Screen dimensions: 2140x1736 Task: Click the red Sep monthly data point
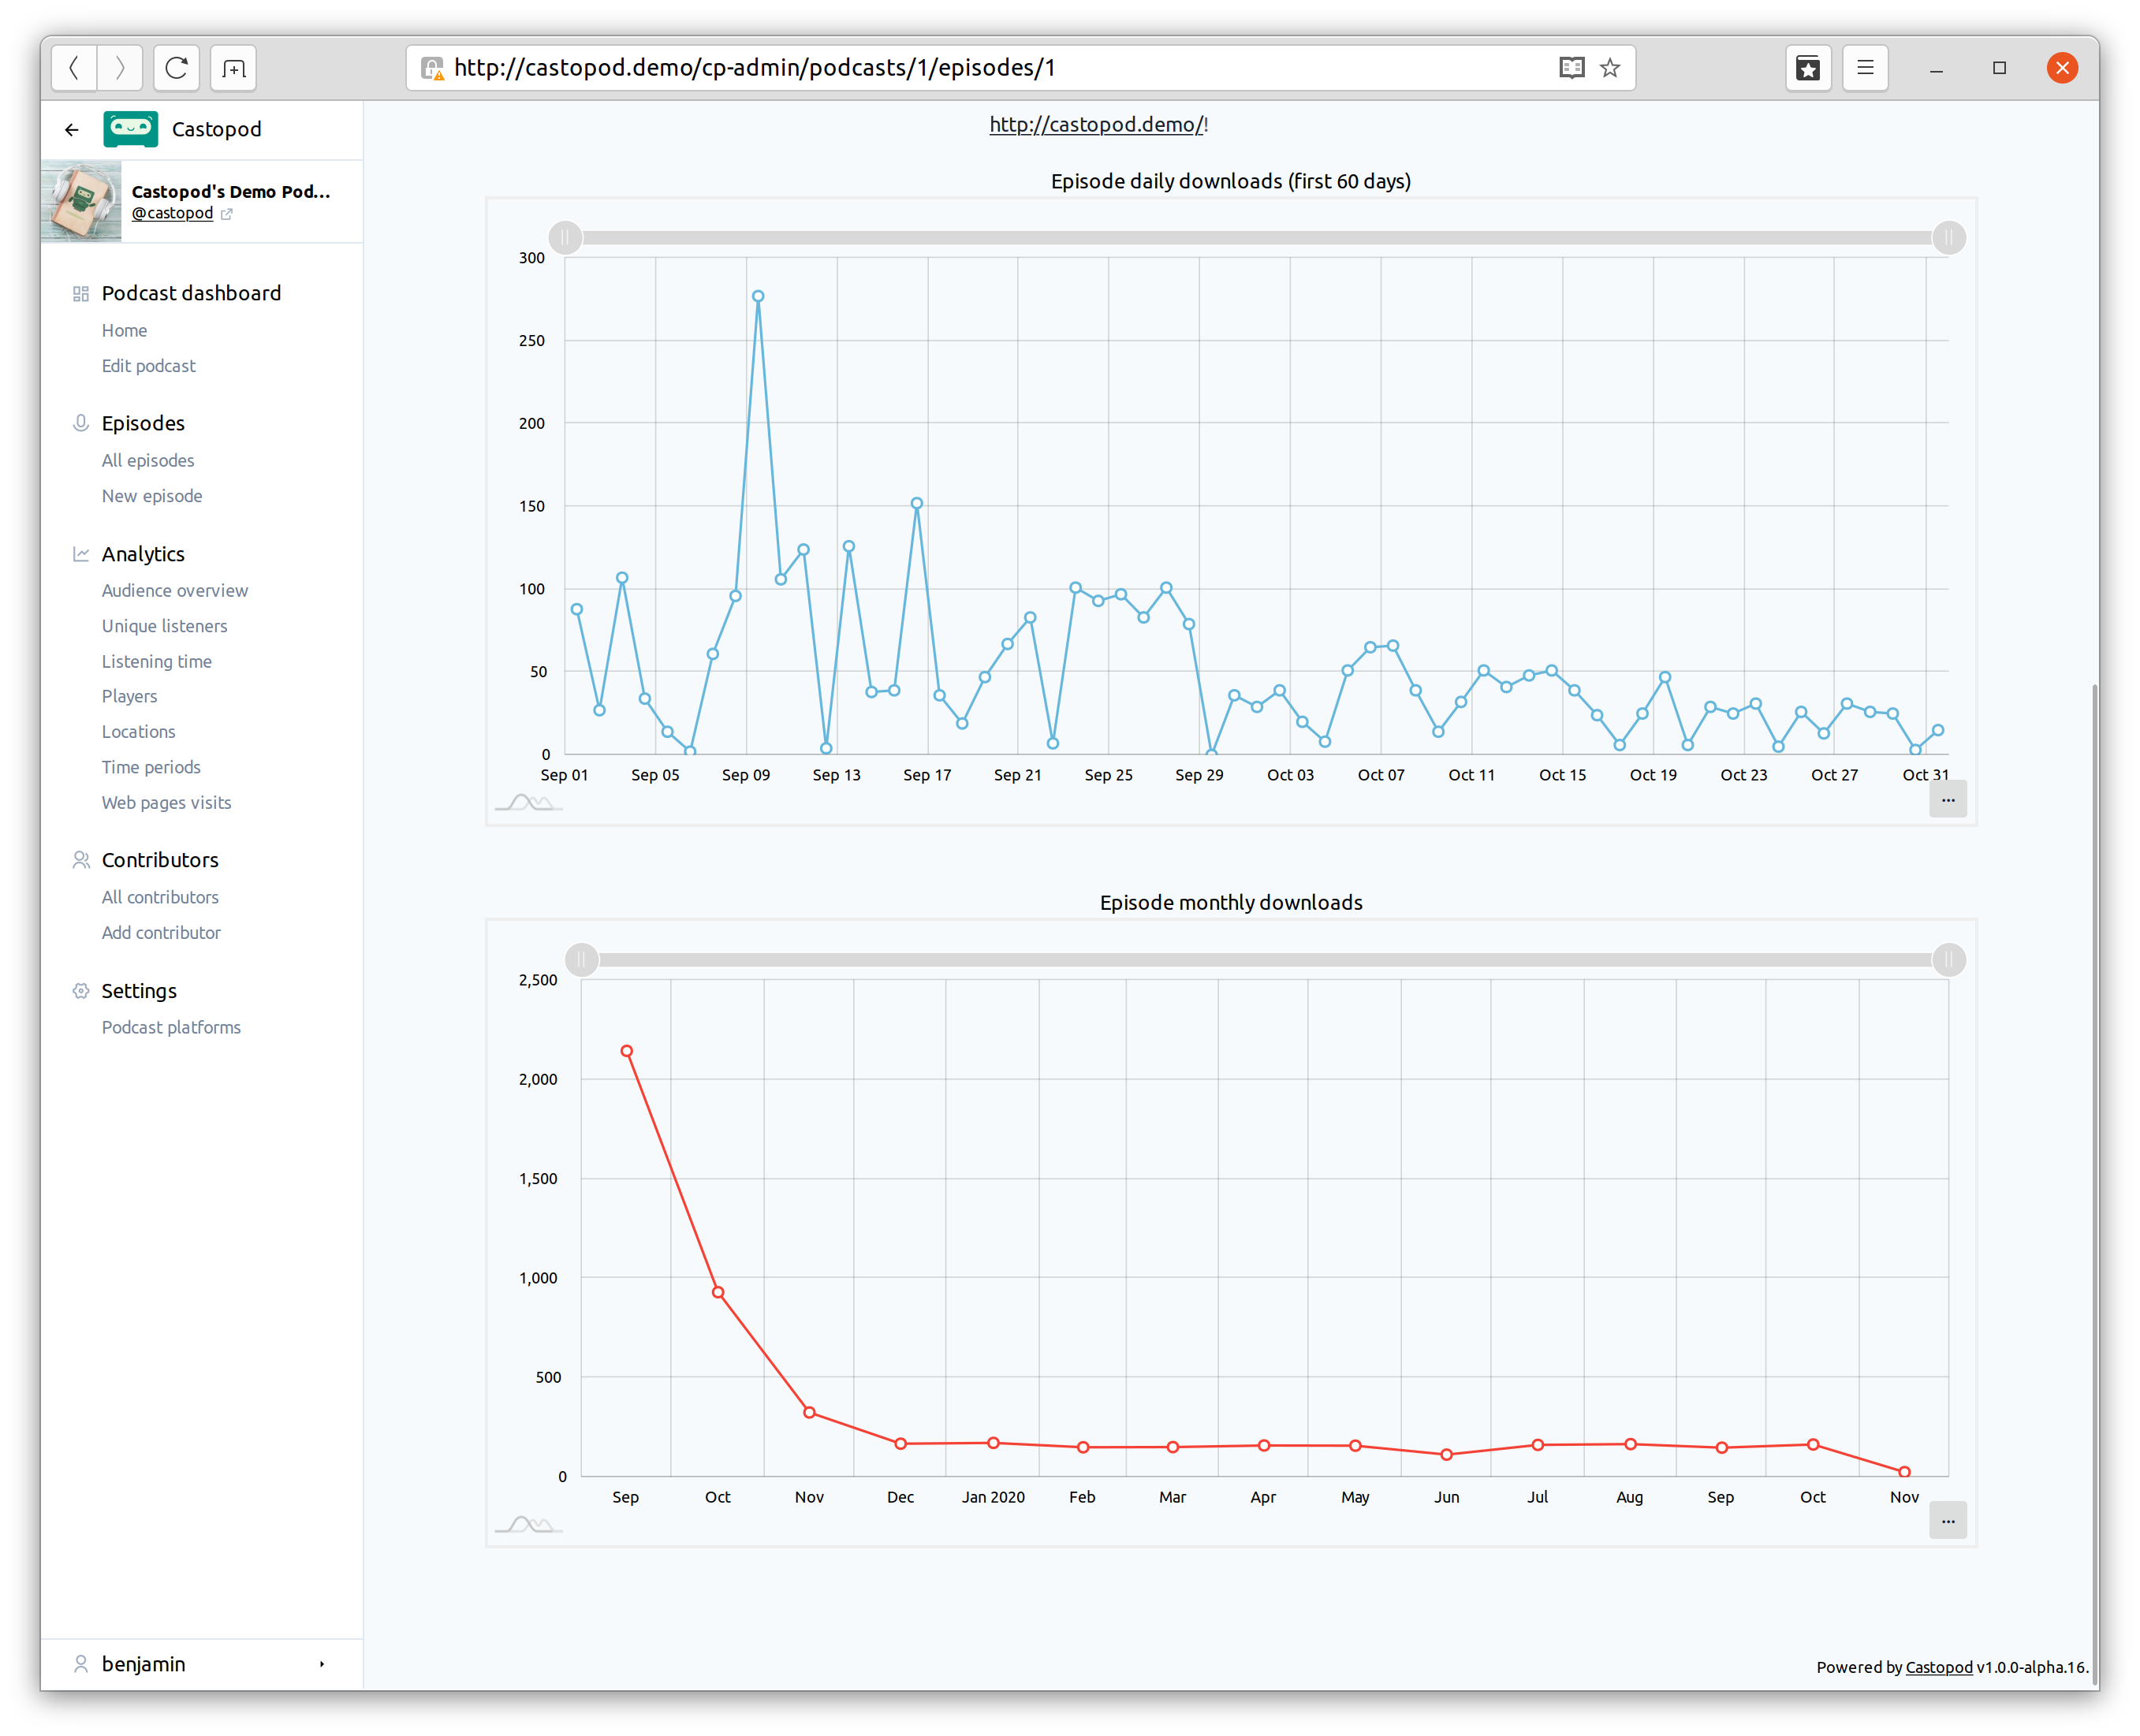tap(626, 1051)
